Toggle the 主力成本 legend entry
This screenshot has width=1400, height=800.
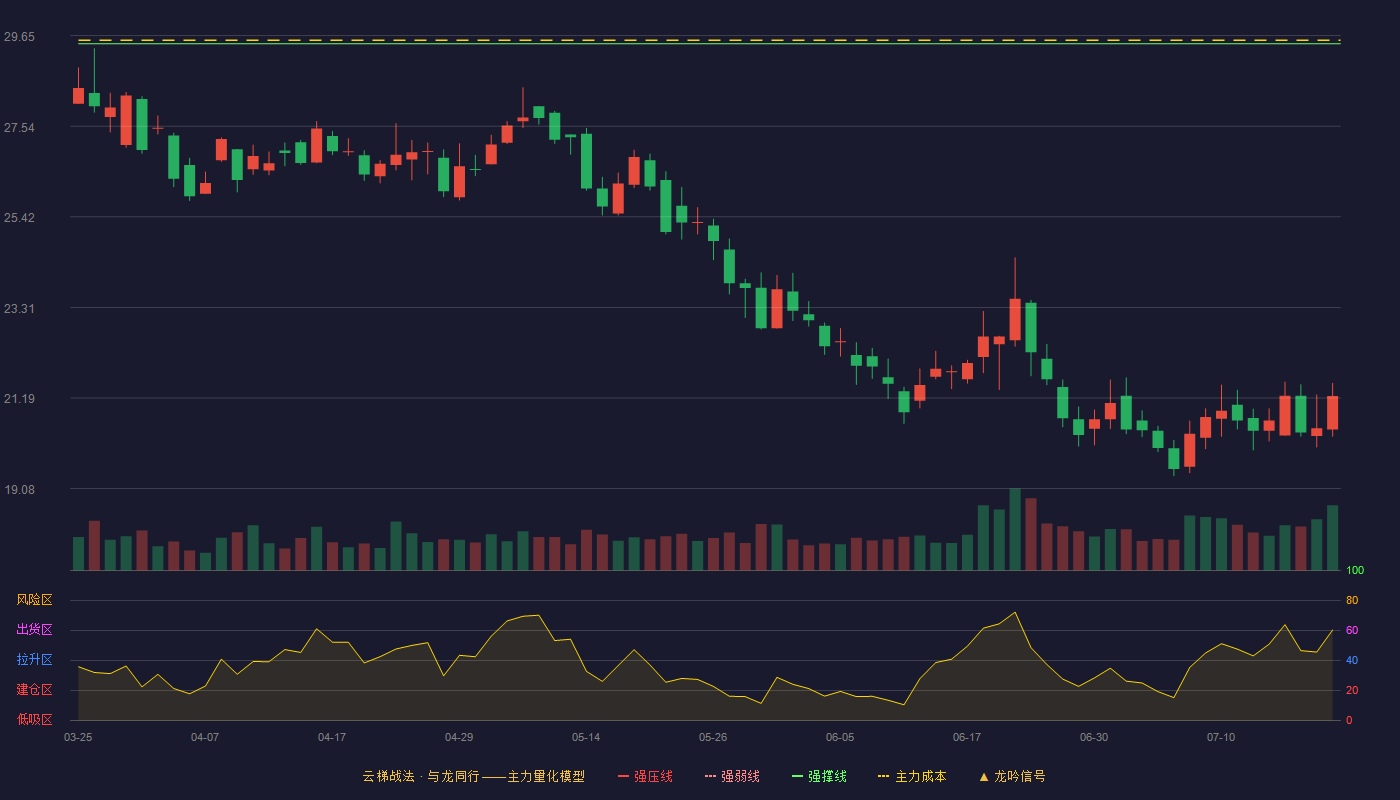tap(912, 776)
